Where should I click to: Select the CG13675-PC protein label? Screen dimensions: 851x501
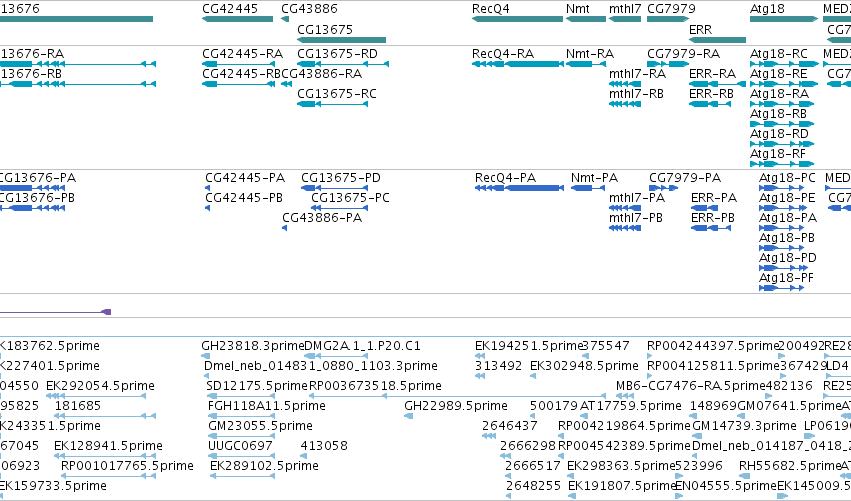[x=350, y=198]
